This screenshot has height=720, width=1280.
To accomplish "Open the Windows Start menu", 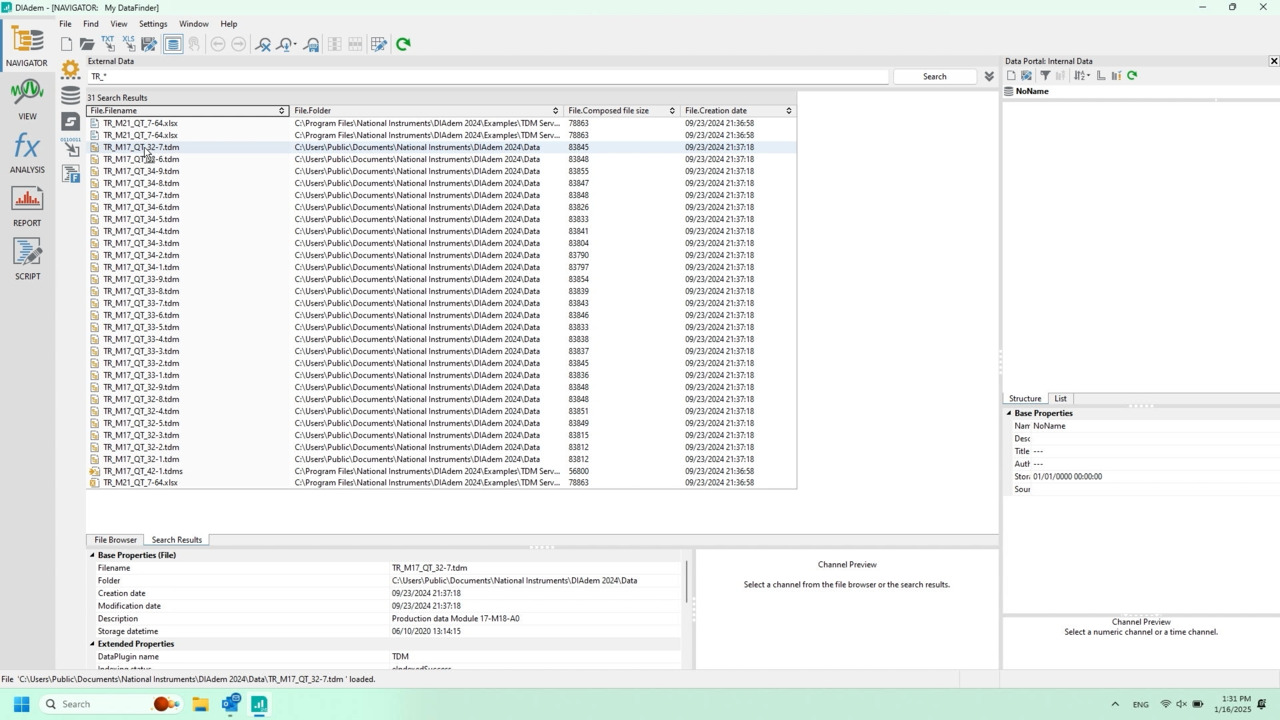I will (21, 704).
